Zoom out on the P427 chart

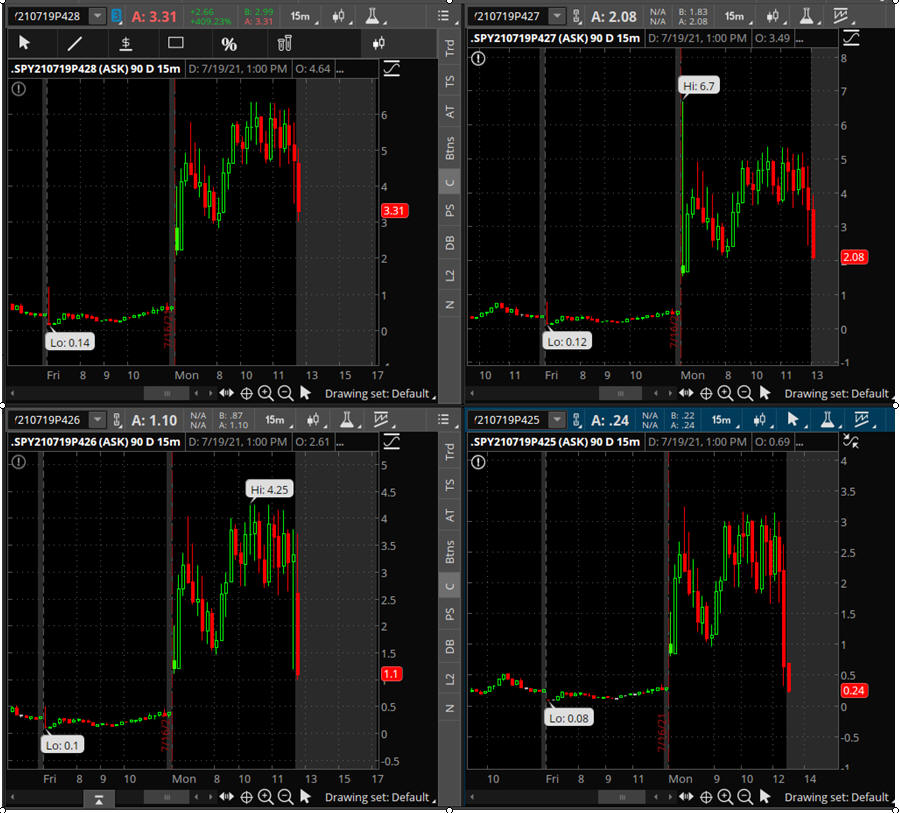tap(744, 393)
